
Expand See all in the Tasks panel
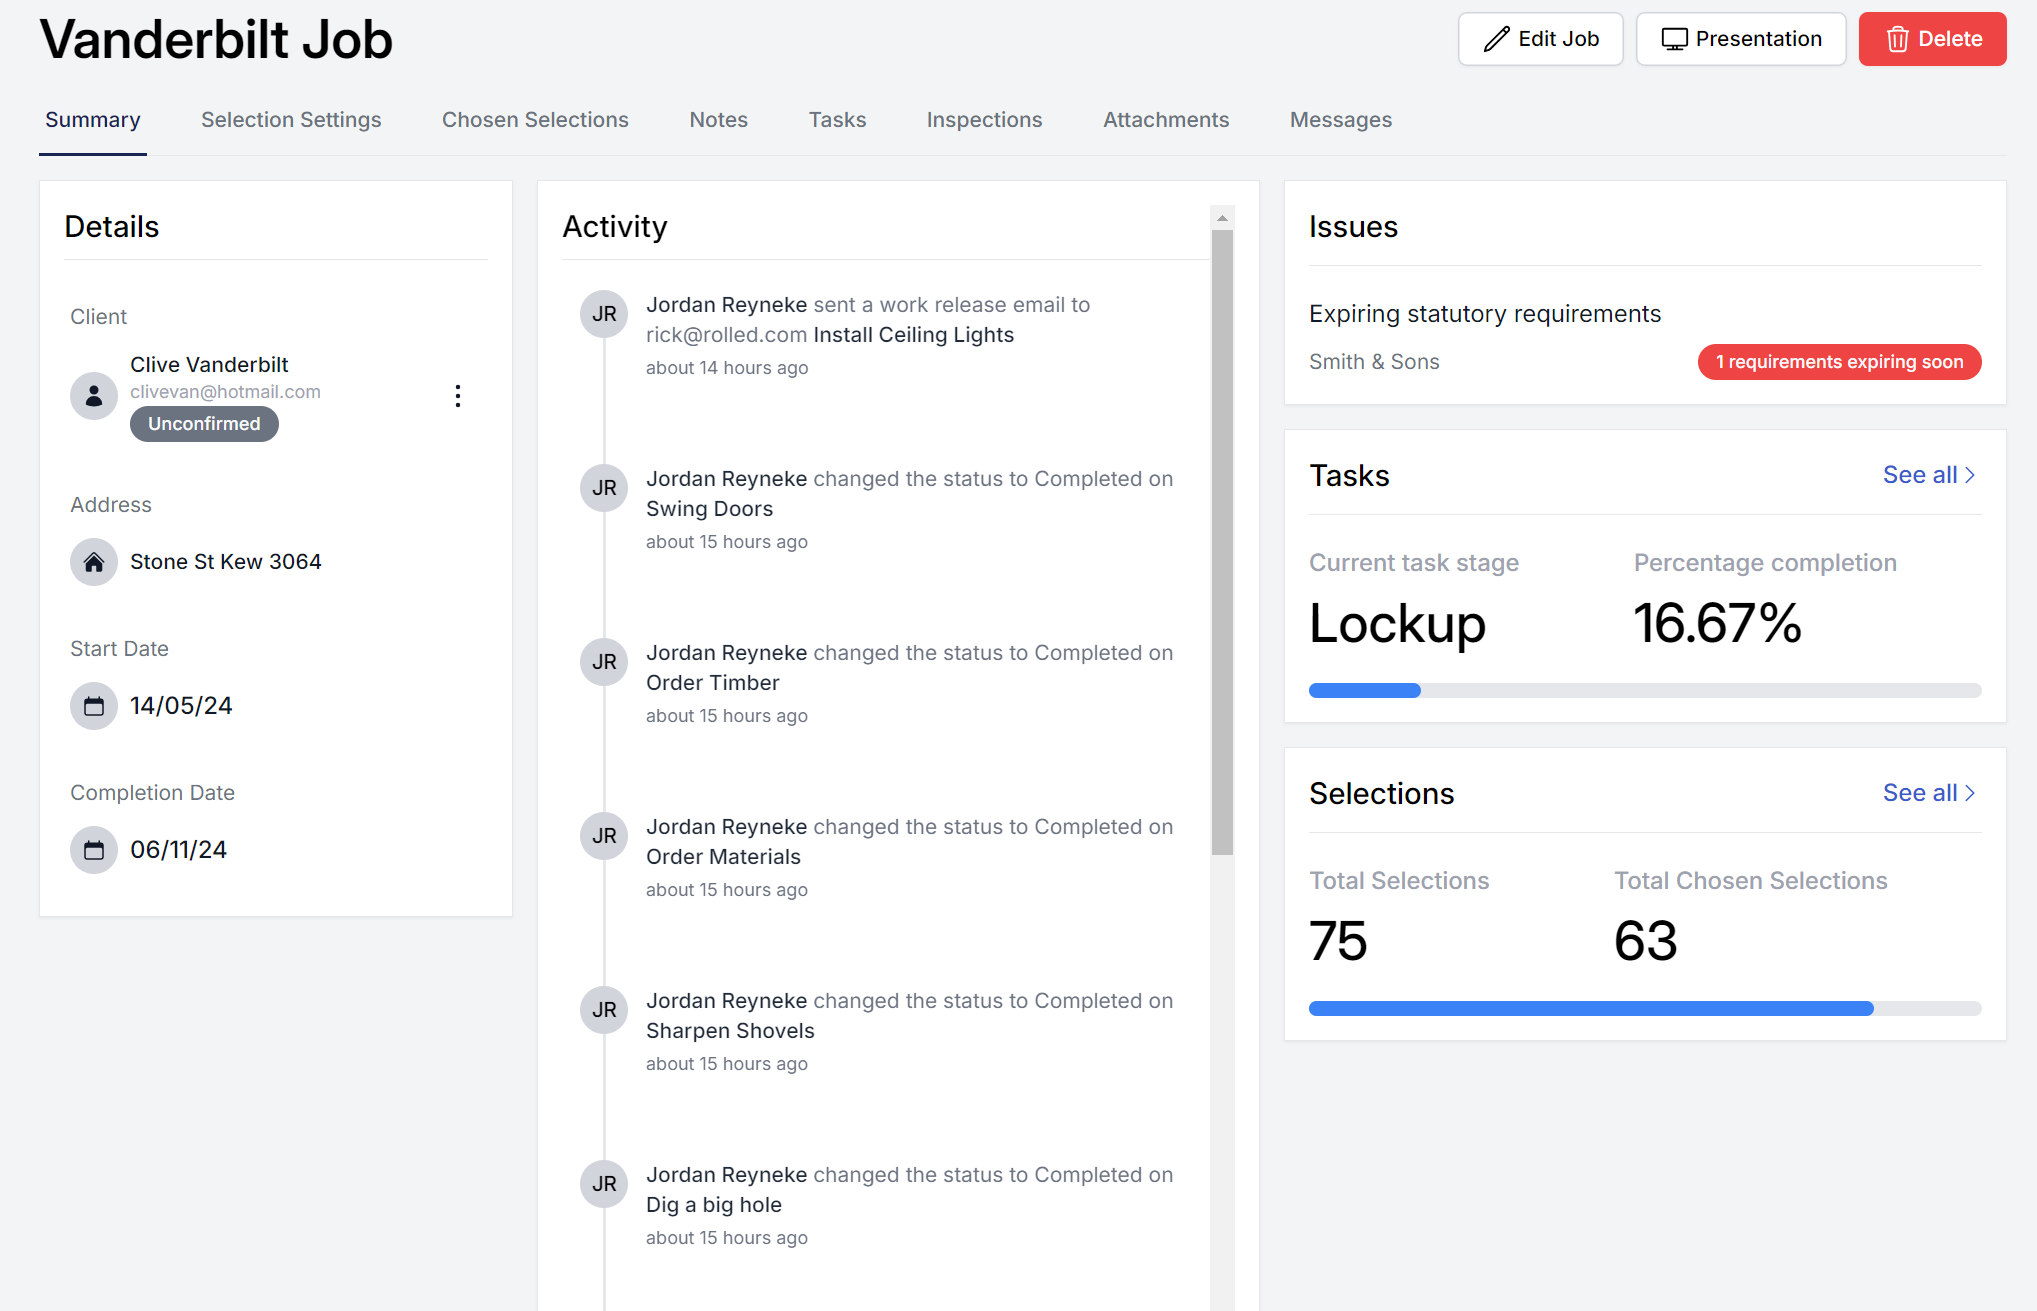click(x=1928, y=474)
